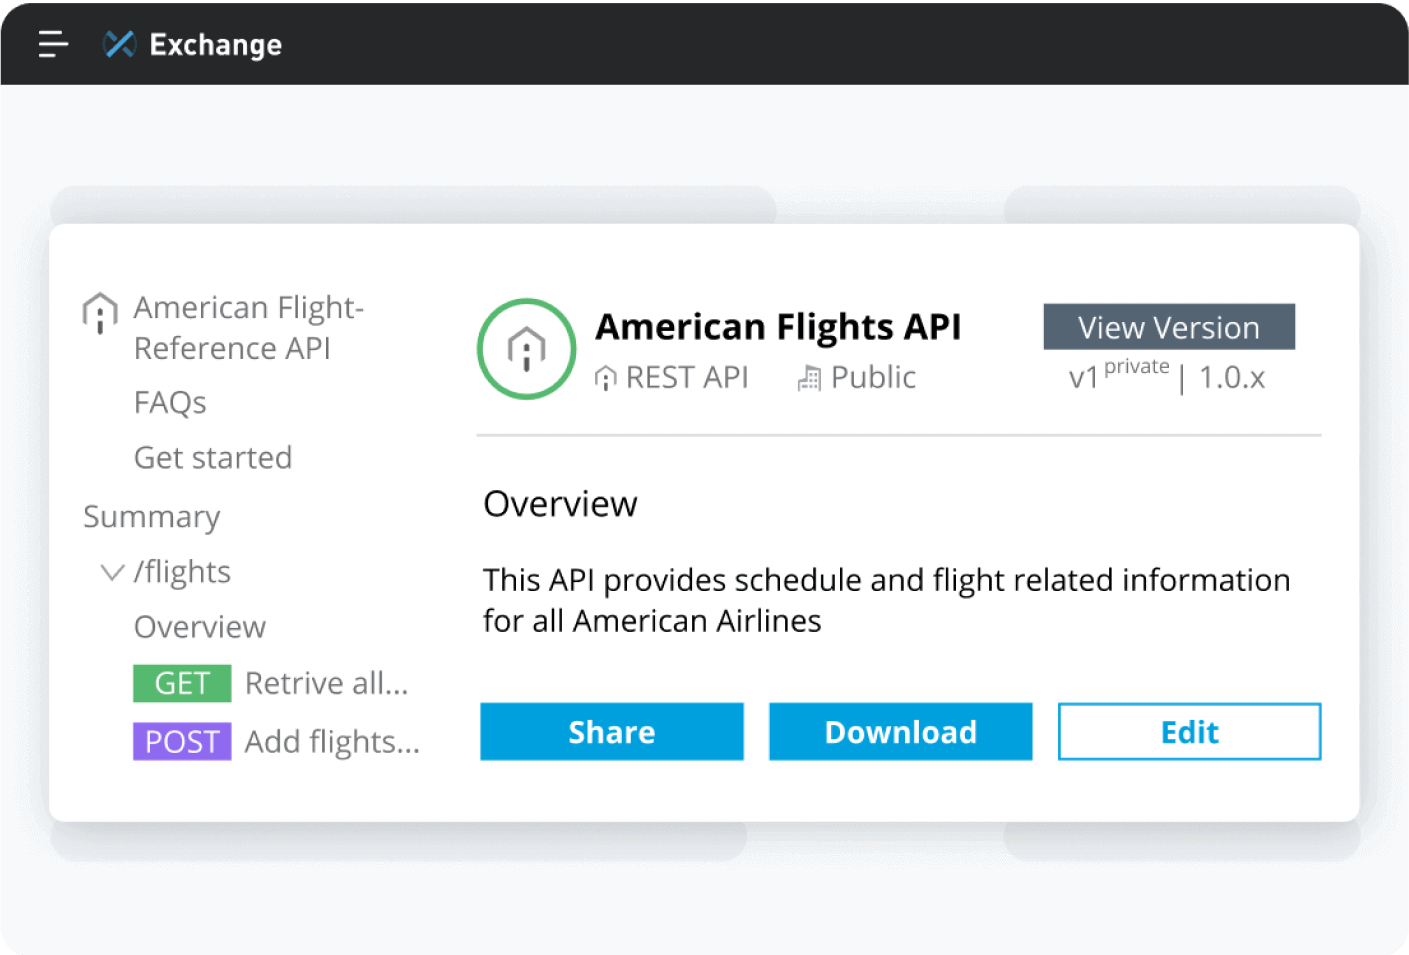The width and height of the screenshot is (1409, 955).
Task: Click the green GET method badge
Action: 182,683
